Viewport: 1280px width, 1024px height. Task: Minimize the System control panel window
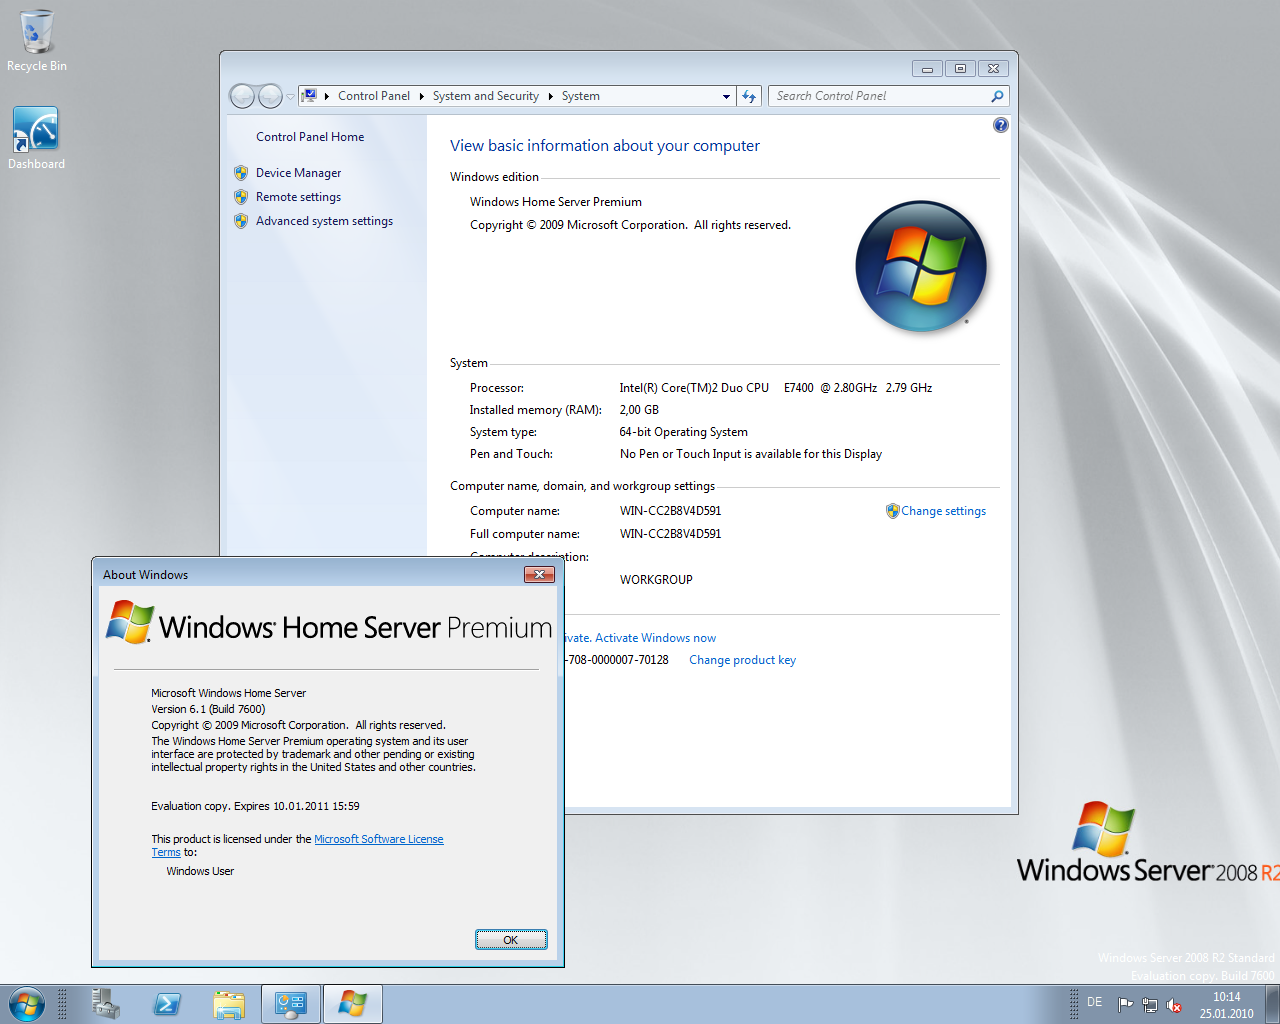927,69
